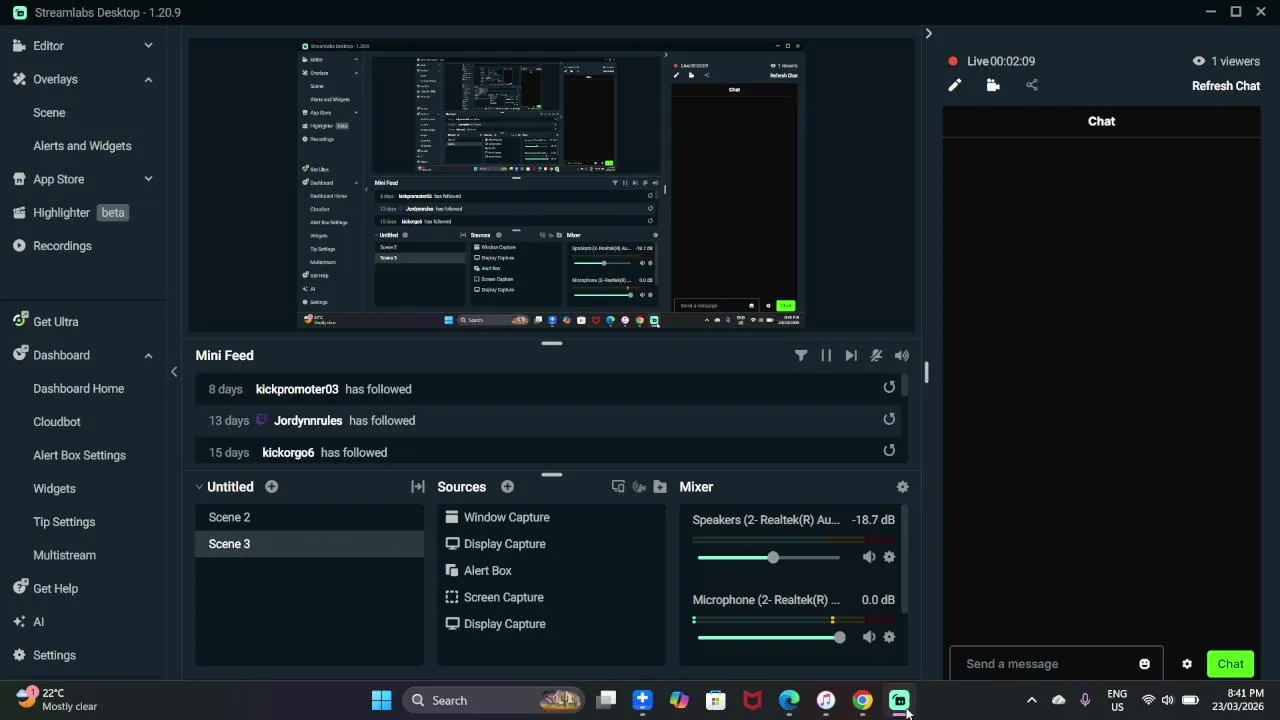Open Cloudbot page
Image resolution: width=1280 pixels, height=720 pixels.
click(57, 422)
